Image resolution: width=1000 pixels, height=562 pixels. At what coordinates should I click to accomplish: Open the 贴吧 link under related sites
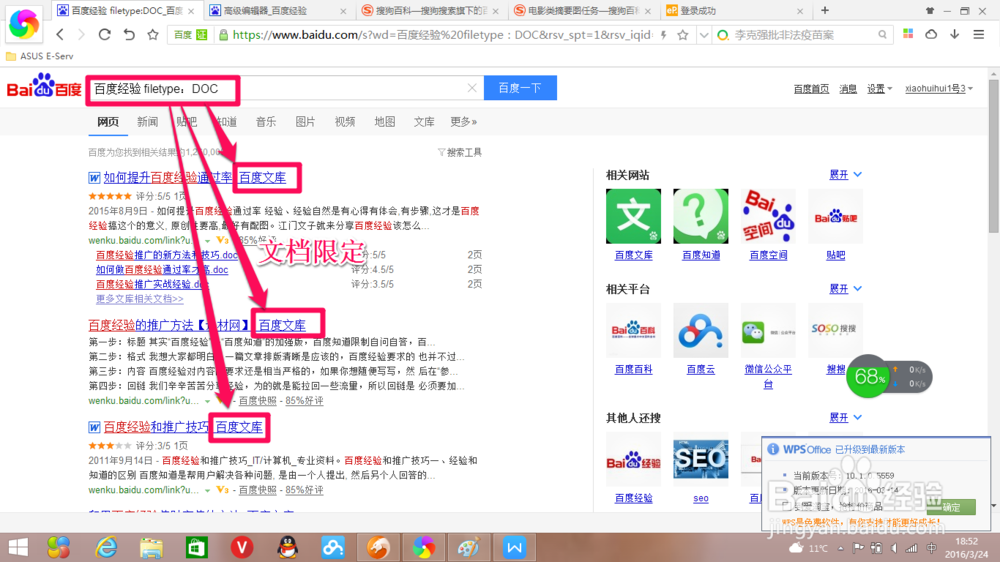(835, 255)
